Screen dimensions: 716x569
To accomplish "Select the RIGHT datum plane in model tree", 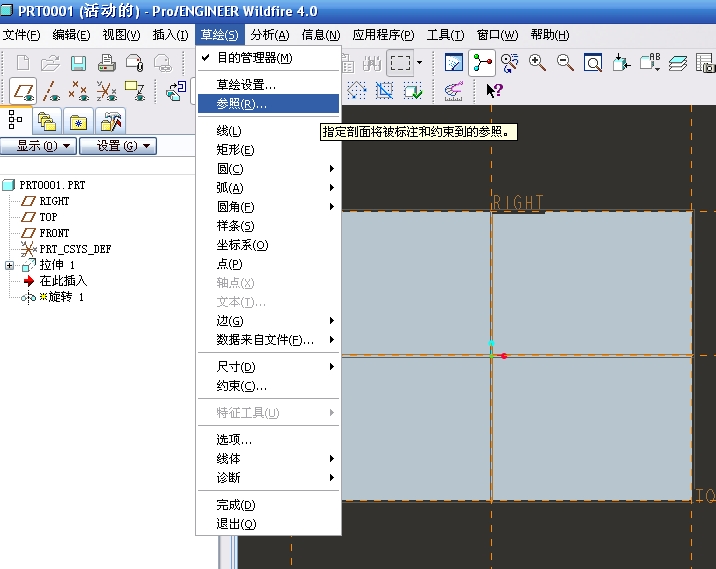I will (54, 201).
